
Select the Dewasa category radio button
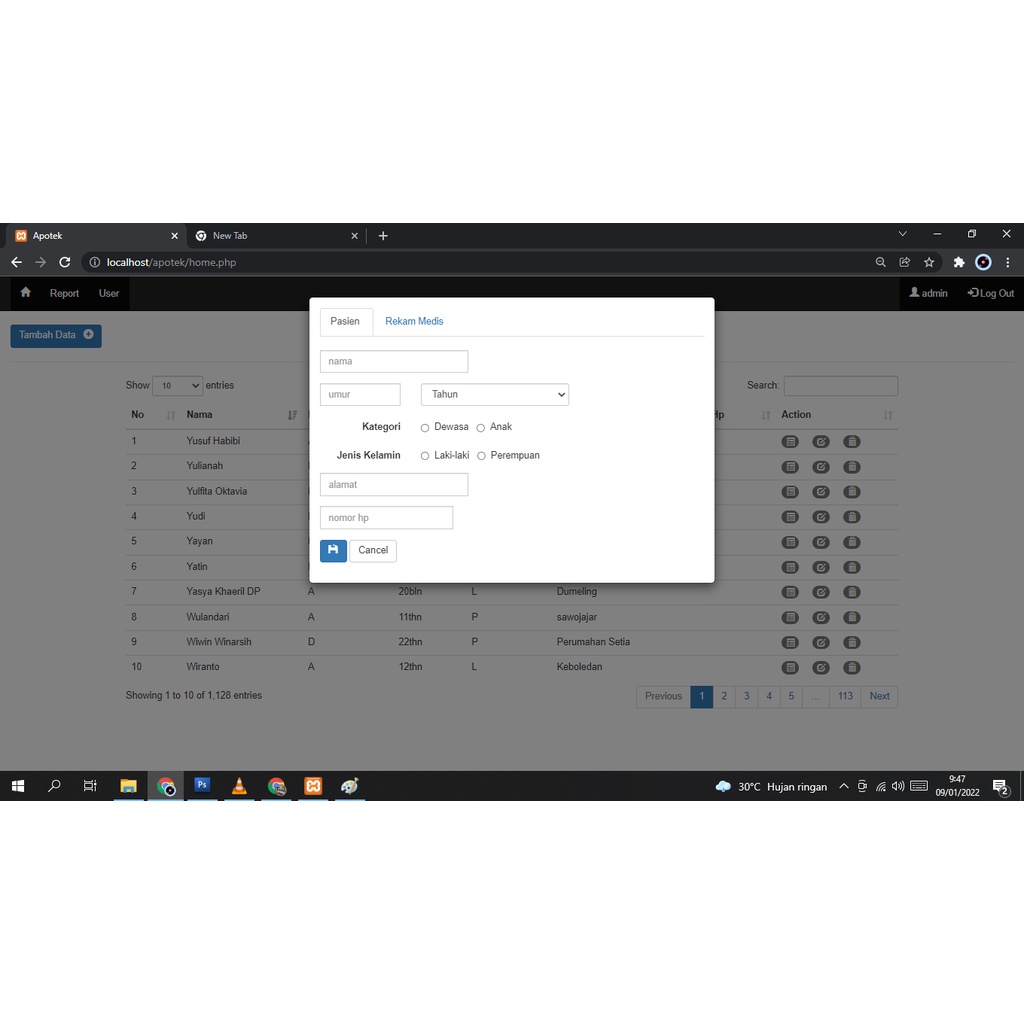[x=424, y=428]
